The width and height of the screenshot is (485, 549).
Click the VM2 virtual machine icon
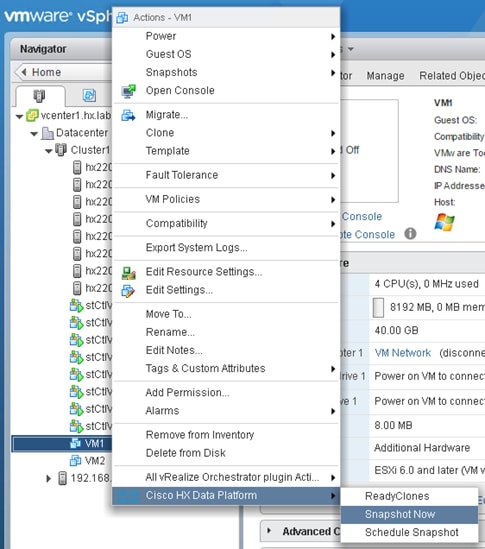tap(75, 460)
